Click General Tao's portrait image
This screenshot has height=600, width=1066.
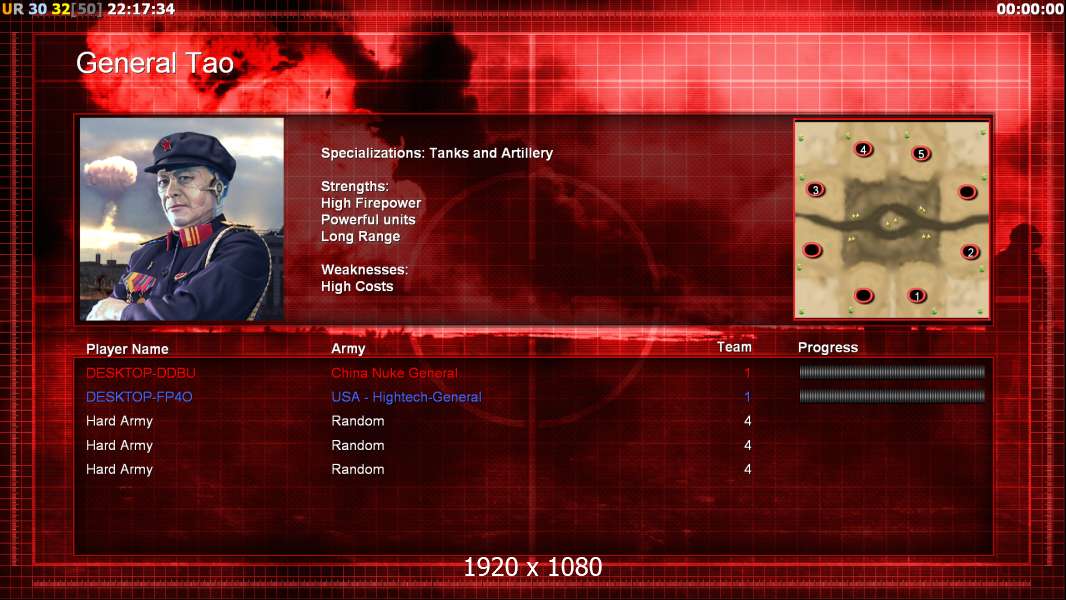(182, 219)
